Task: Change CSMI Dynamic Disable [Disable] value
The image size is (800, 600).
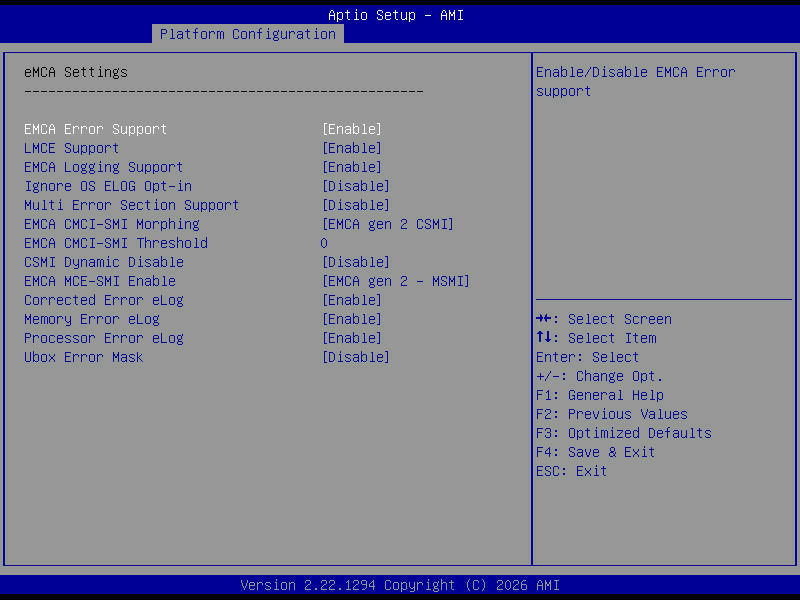Action: pyautogui.click(x=356, y=262)
